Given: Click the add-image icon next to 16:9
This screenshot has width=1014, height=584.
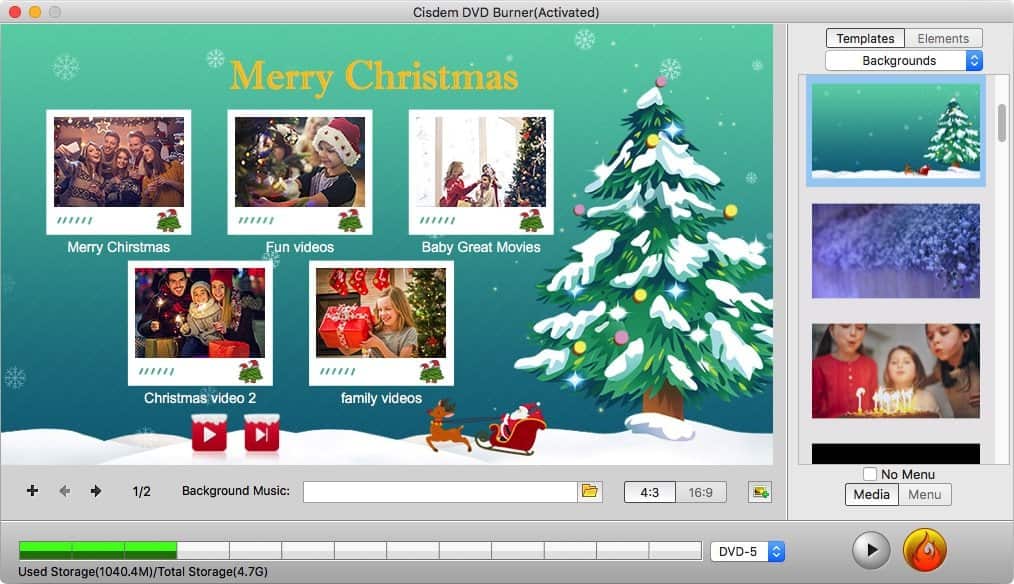Looking at the screenshot, I should (x=759, y=491).
